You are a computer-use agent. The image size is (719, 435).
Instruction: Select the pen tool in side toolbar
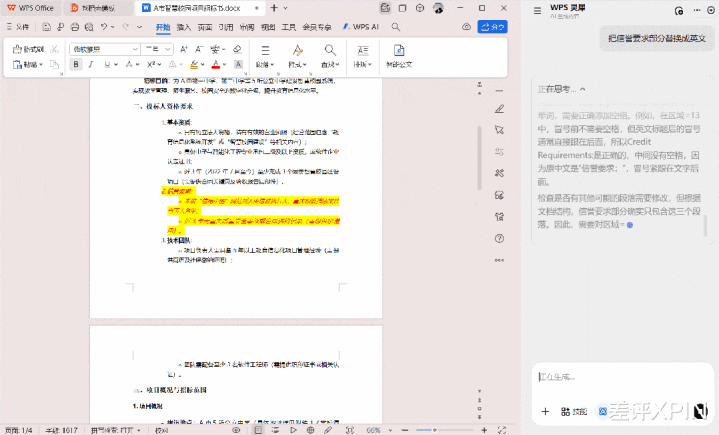click(x=499, y=109)
